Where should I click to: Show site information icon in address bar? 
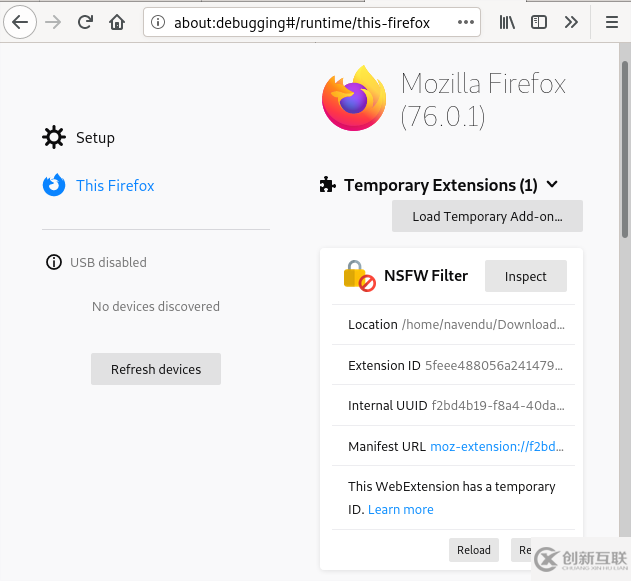pyautogui.click(x=158, y=22)
